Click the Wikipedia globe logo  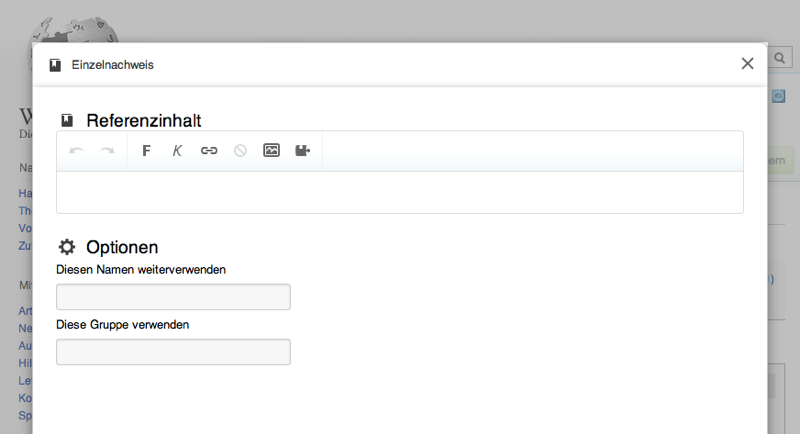pyautogui.click(x=75, y=31)
